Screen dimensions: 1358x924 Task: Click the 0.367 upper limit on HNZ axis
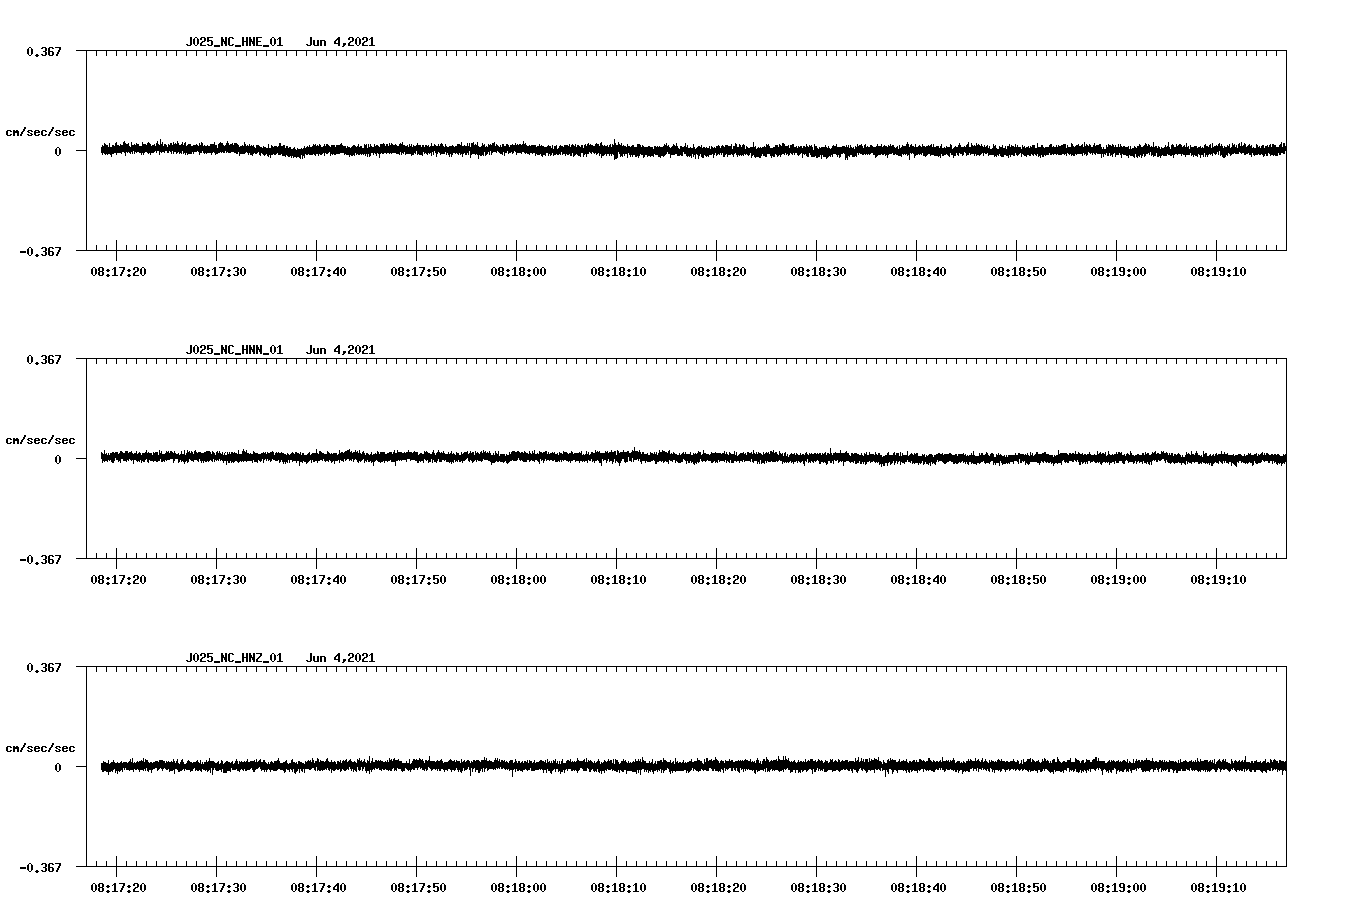[x=43, y=667]
